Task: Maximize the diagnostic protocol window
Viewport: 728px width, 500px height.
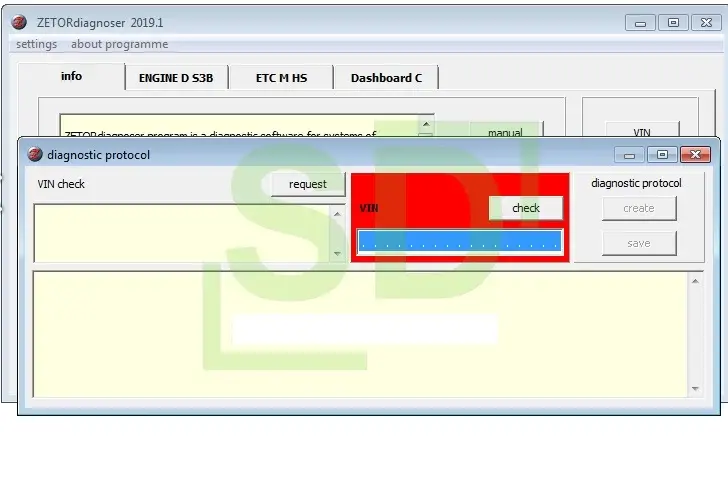Action: click(x=662, y=155)
